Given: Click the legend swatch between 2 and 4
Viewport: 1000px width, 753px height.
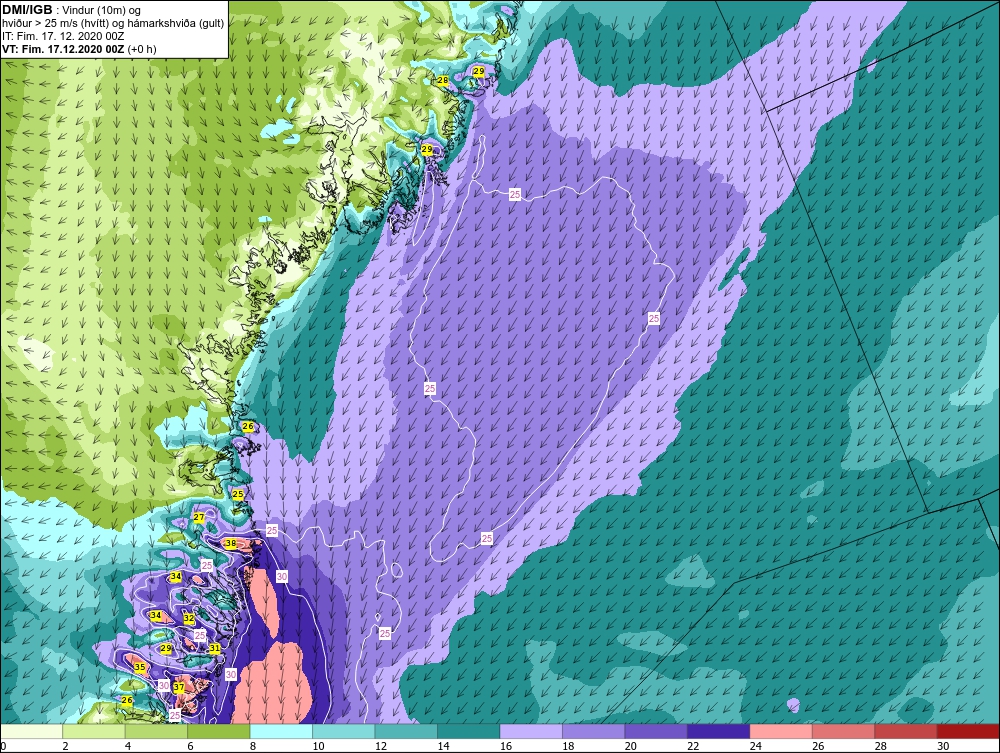Looking at the screenshot, I should pyautogui.click(x=94, y=731).
